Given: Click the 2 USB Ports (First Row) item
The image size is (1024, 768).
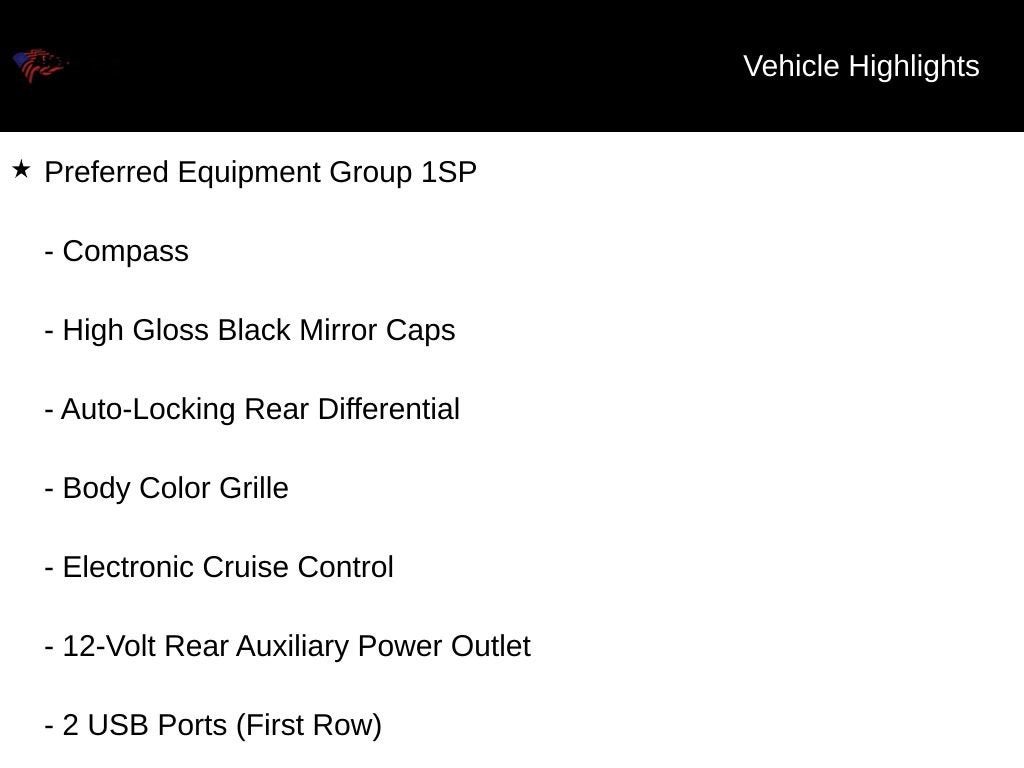Looking at the screenshot, I should tap(222, 725).
